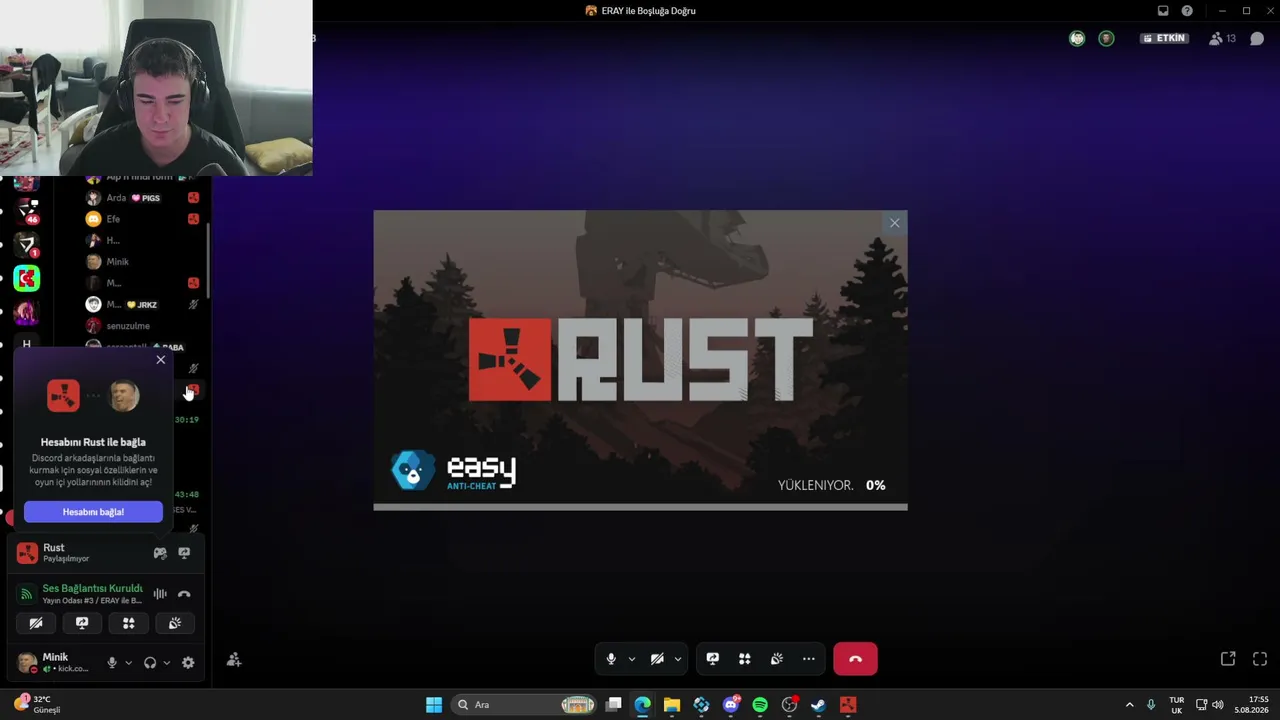Toggle camera in voice panel
Image resolution: width=1280 pixels, height=720 pixels.
tap(36, 623)
